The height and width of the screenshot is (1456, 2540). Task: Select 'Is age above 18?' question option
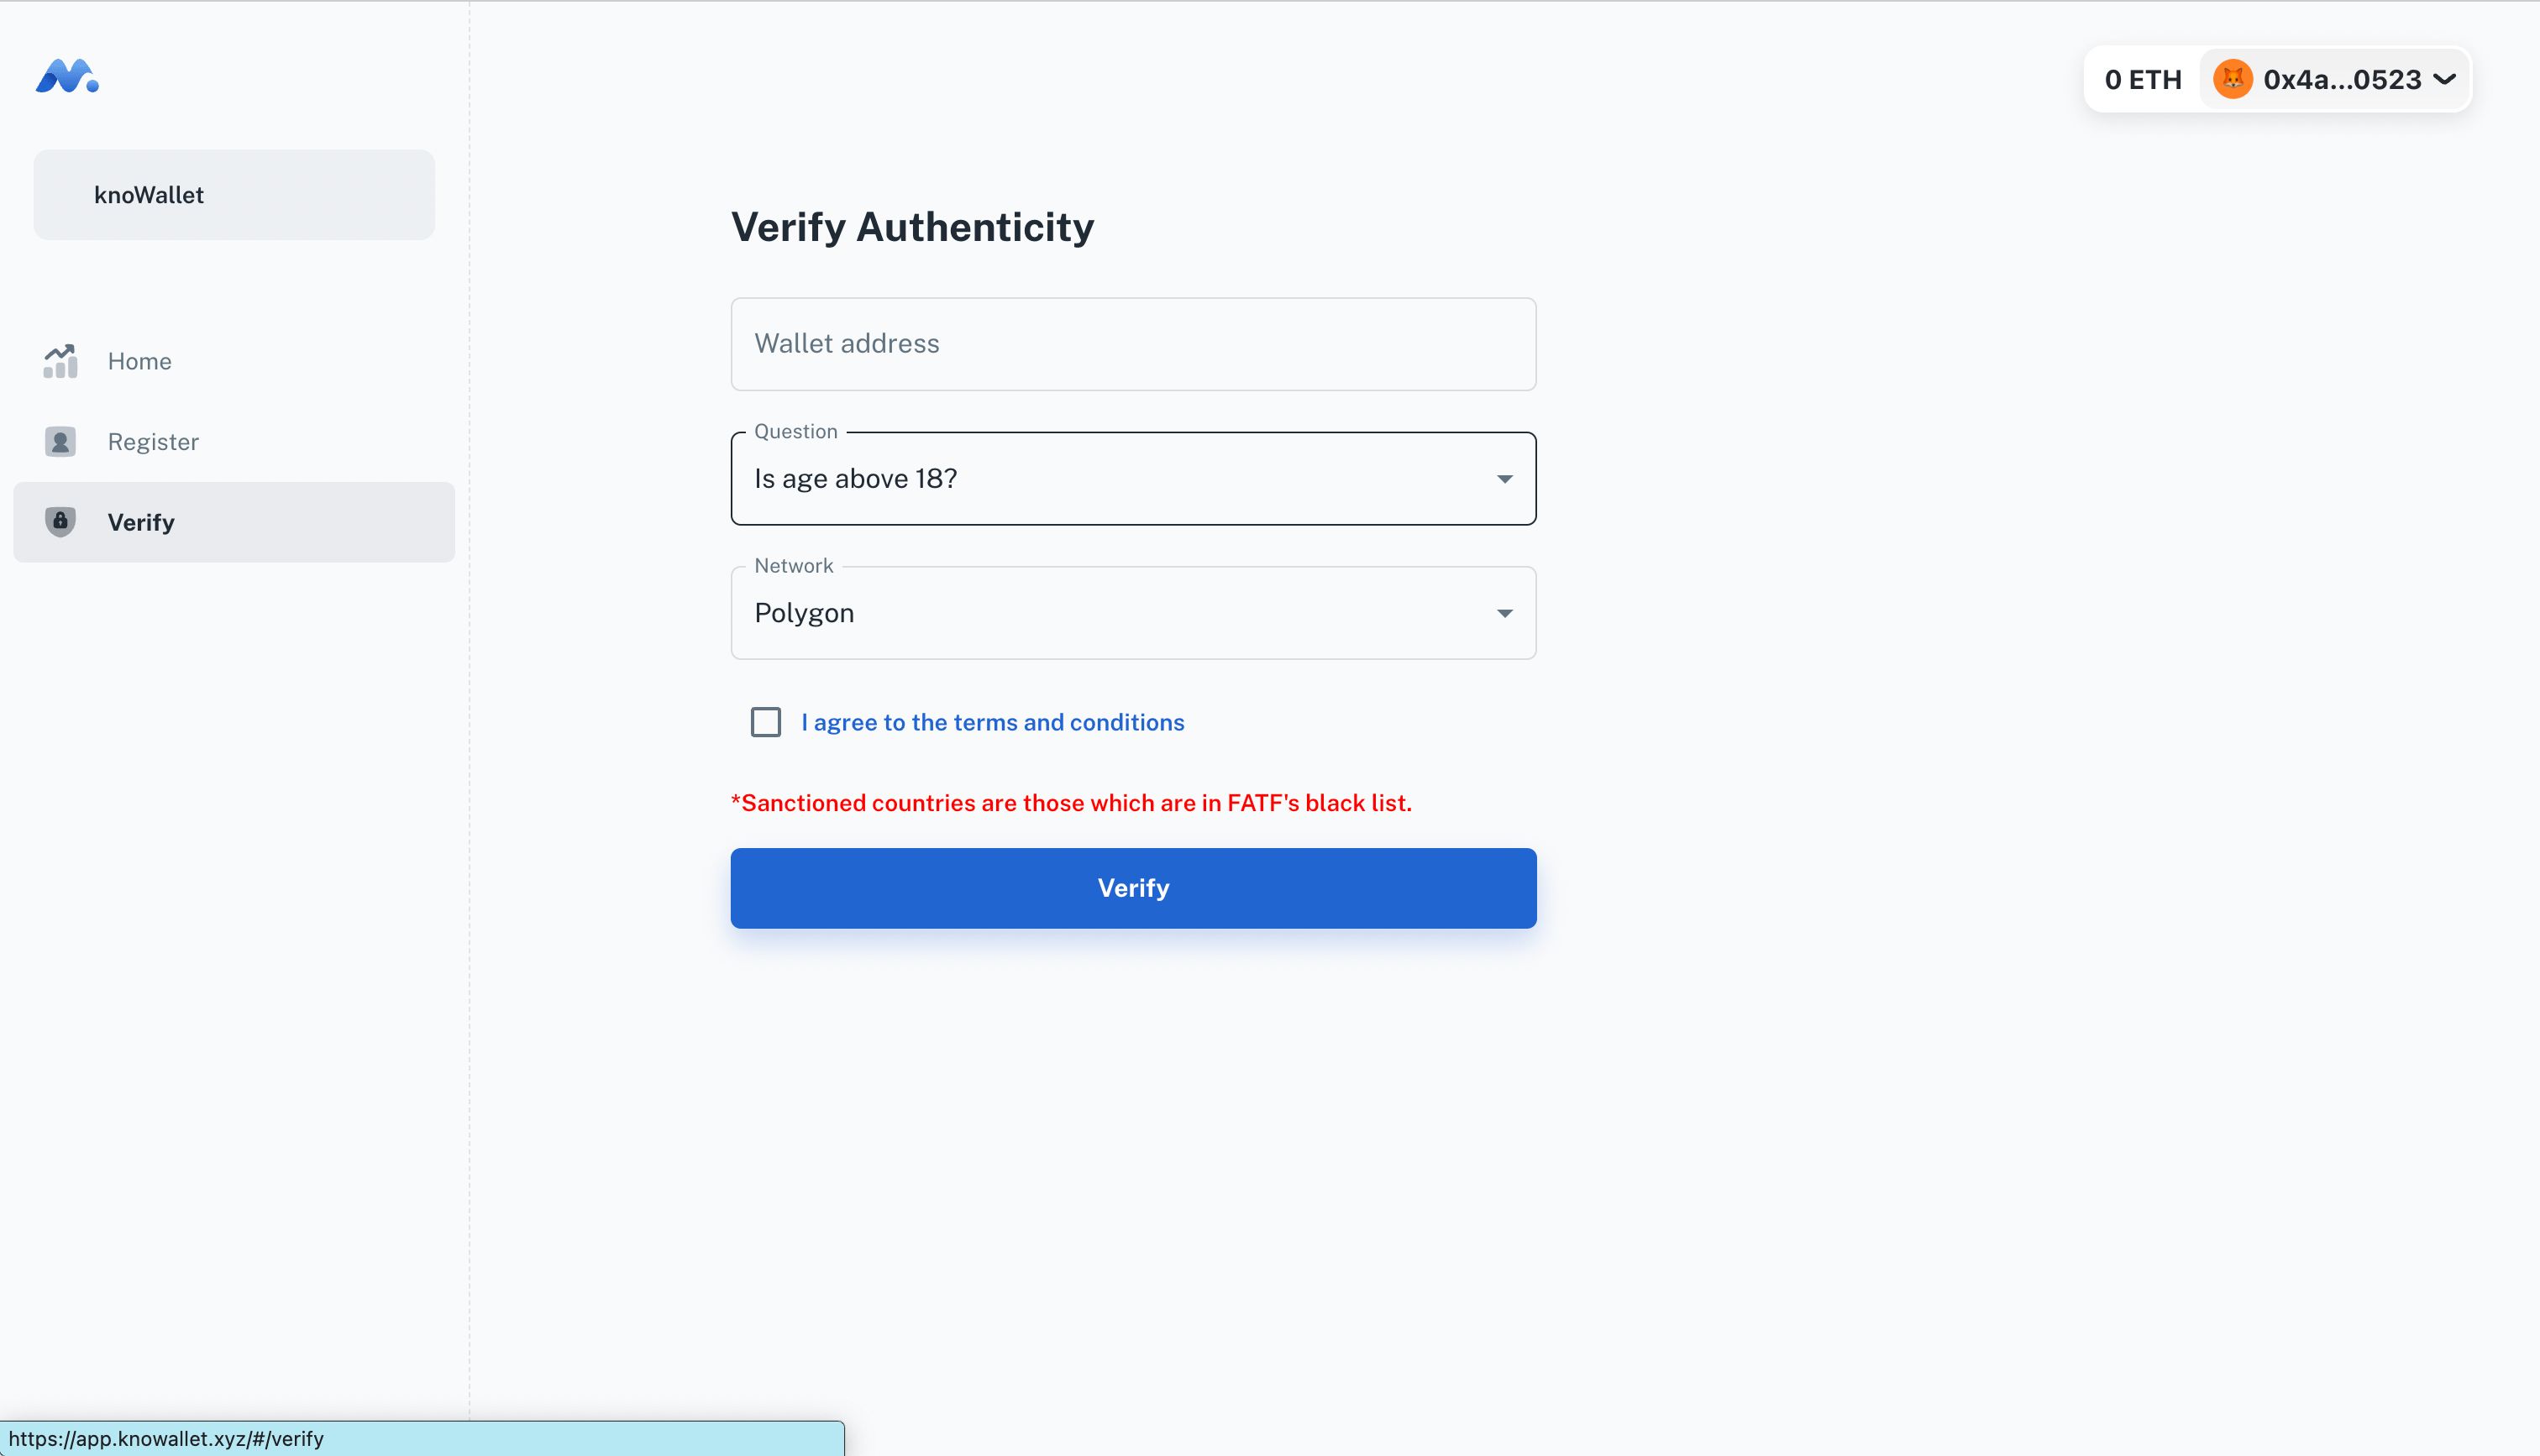(x=1132, y=478)
